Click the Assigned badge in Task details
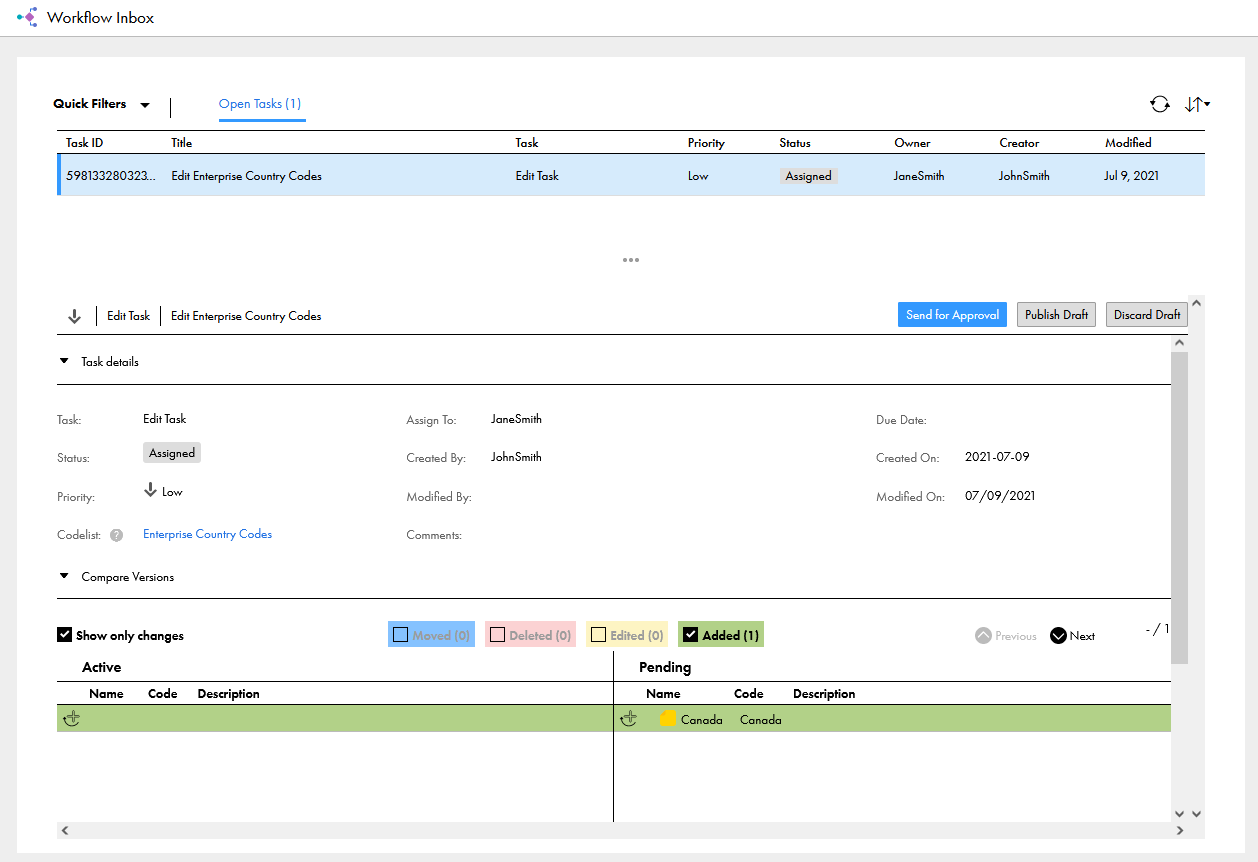This screenshot has height=862, width=1258. pos(172,453)
